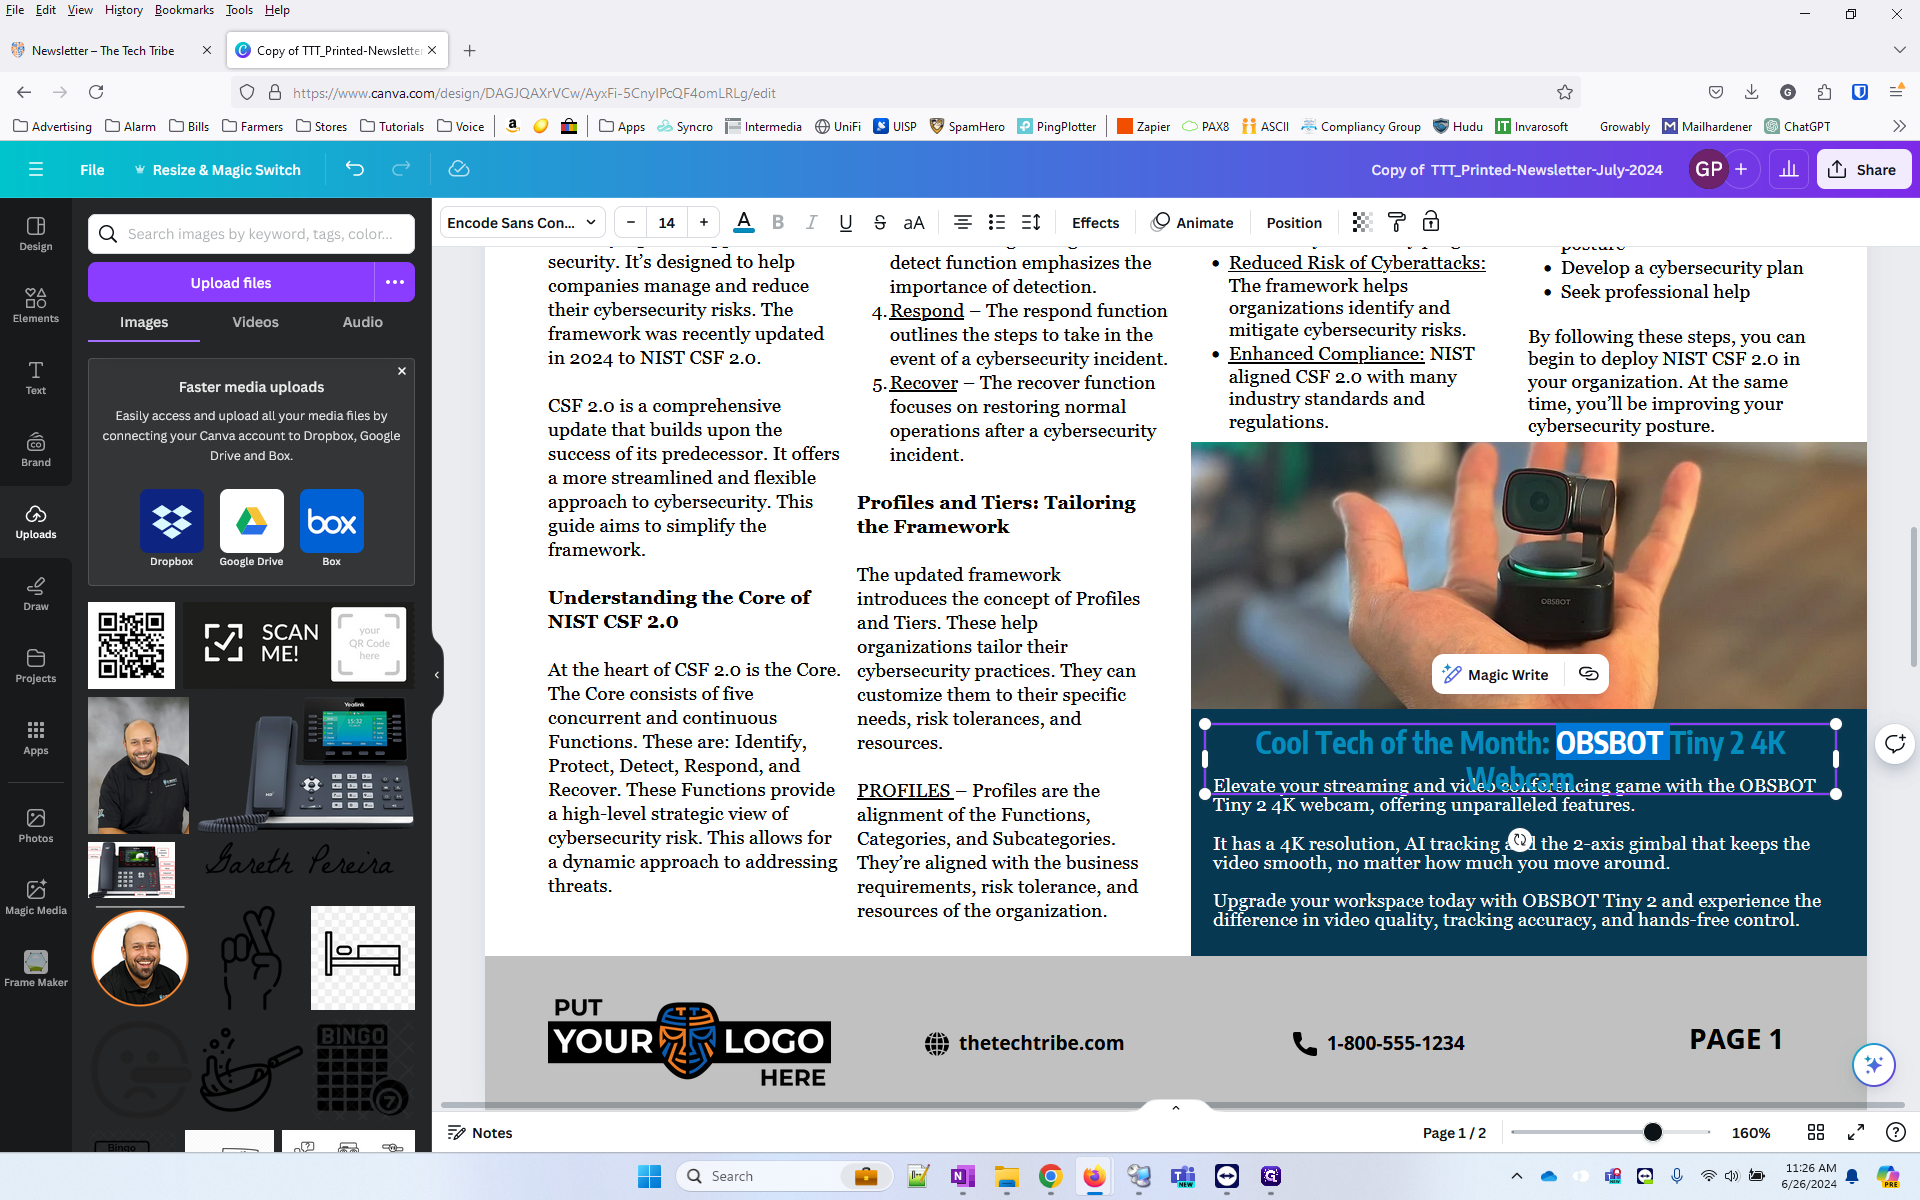Open Firefox Bookmarks menu
Image resolution: width=1920 pixels, height=1200 pixels.
(x=184, y=10)
